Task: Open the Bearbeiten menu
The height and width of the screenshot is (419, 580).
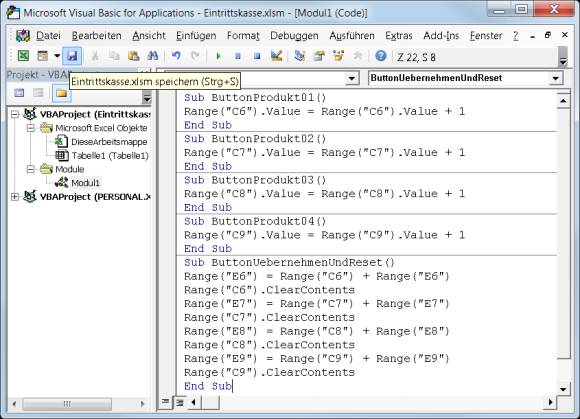Action: tap(97, 36)
